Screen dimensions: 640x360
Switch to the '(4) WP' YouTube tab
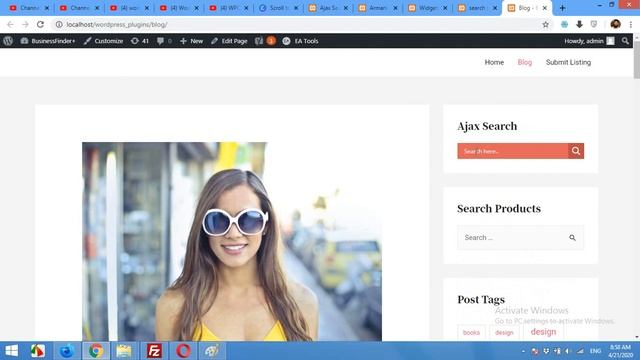(229, 8)
